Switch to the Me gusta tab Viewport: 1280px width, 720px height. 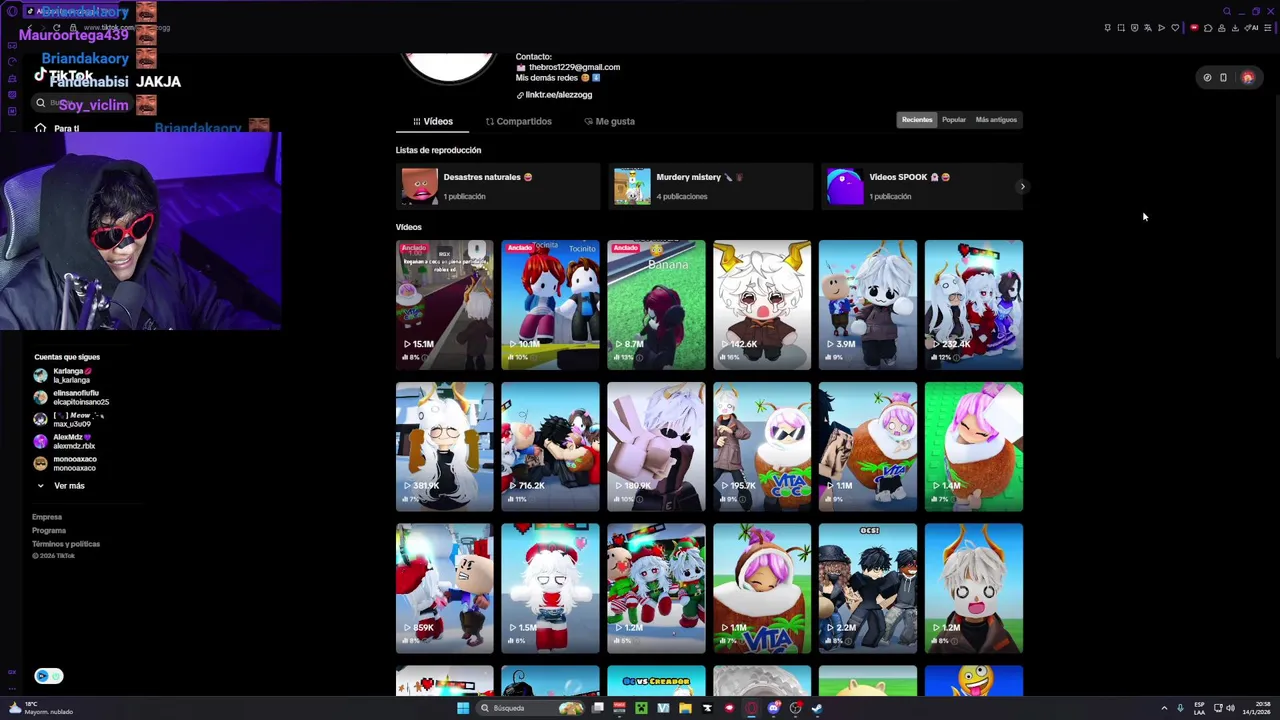(x=610, y=121)
